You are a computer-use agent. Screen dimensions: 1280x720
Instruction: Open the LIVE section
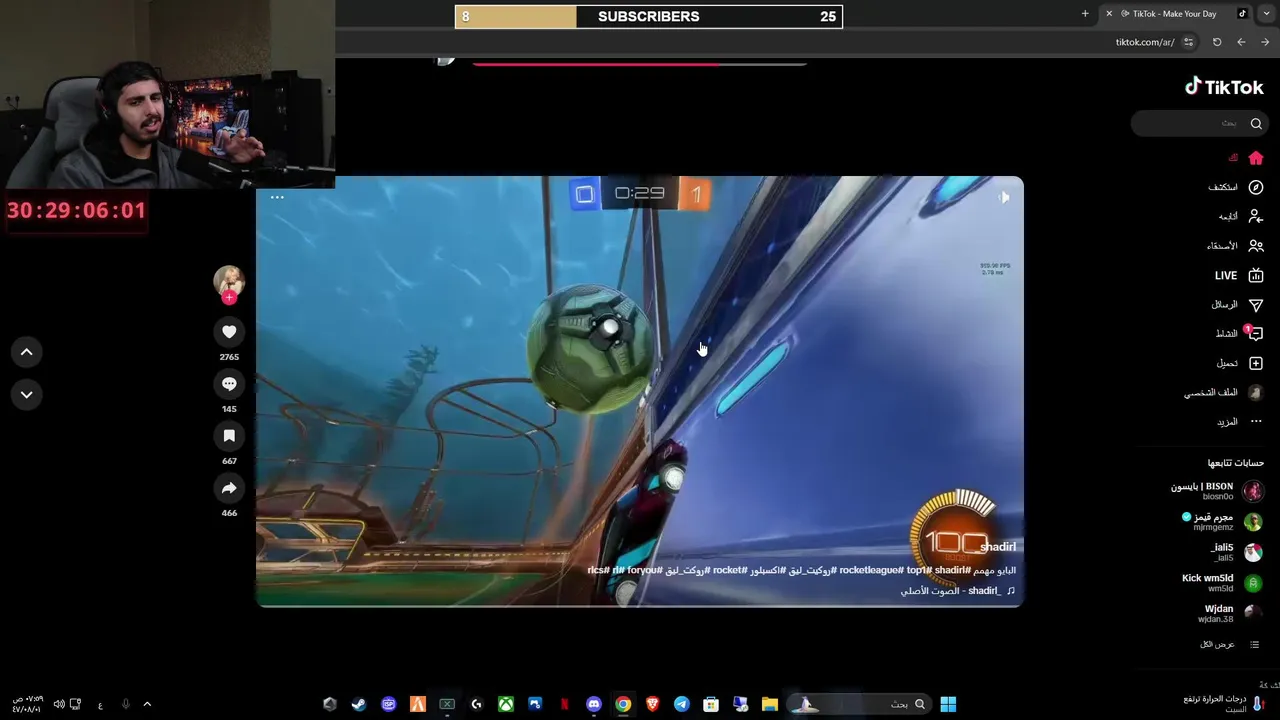click(x=1239, y=275)
